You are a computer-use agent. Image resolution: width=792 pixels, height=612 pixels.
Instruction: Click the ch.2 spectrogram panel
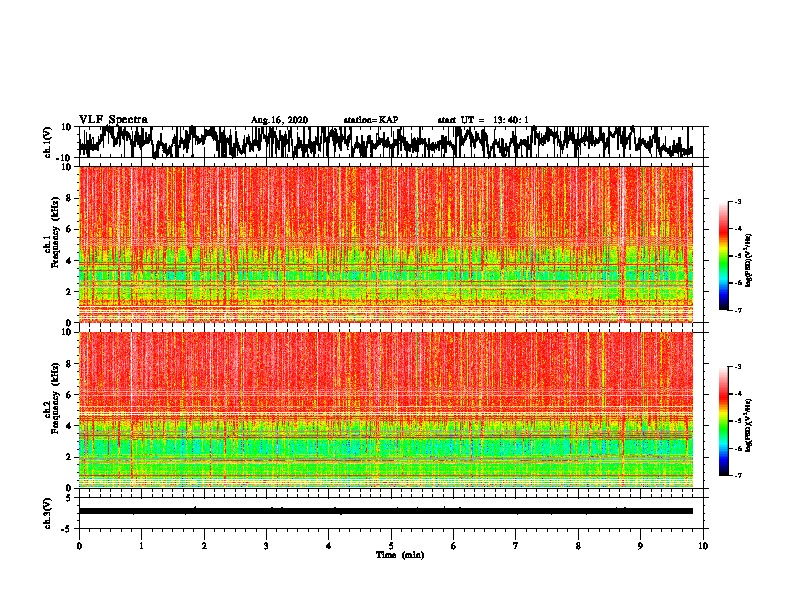(x=386, y=410)
